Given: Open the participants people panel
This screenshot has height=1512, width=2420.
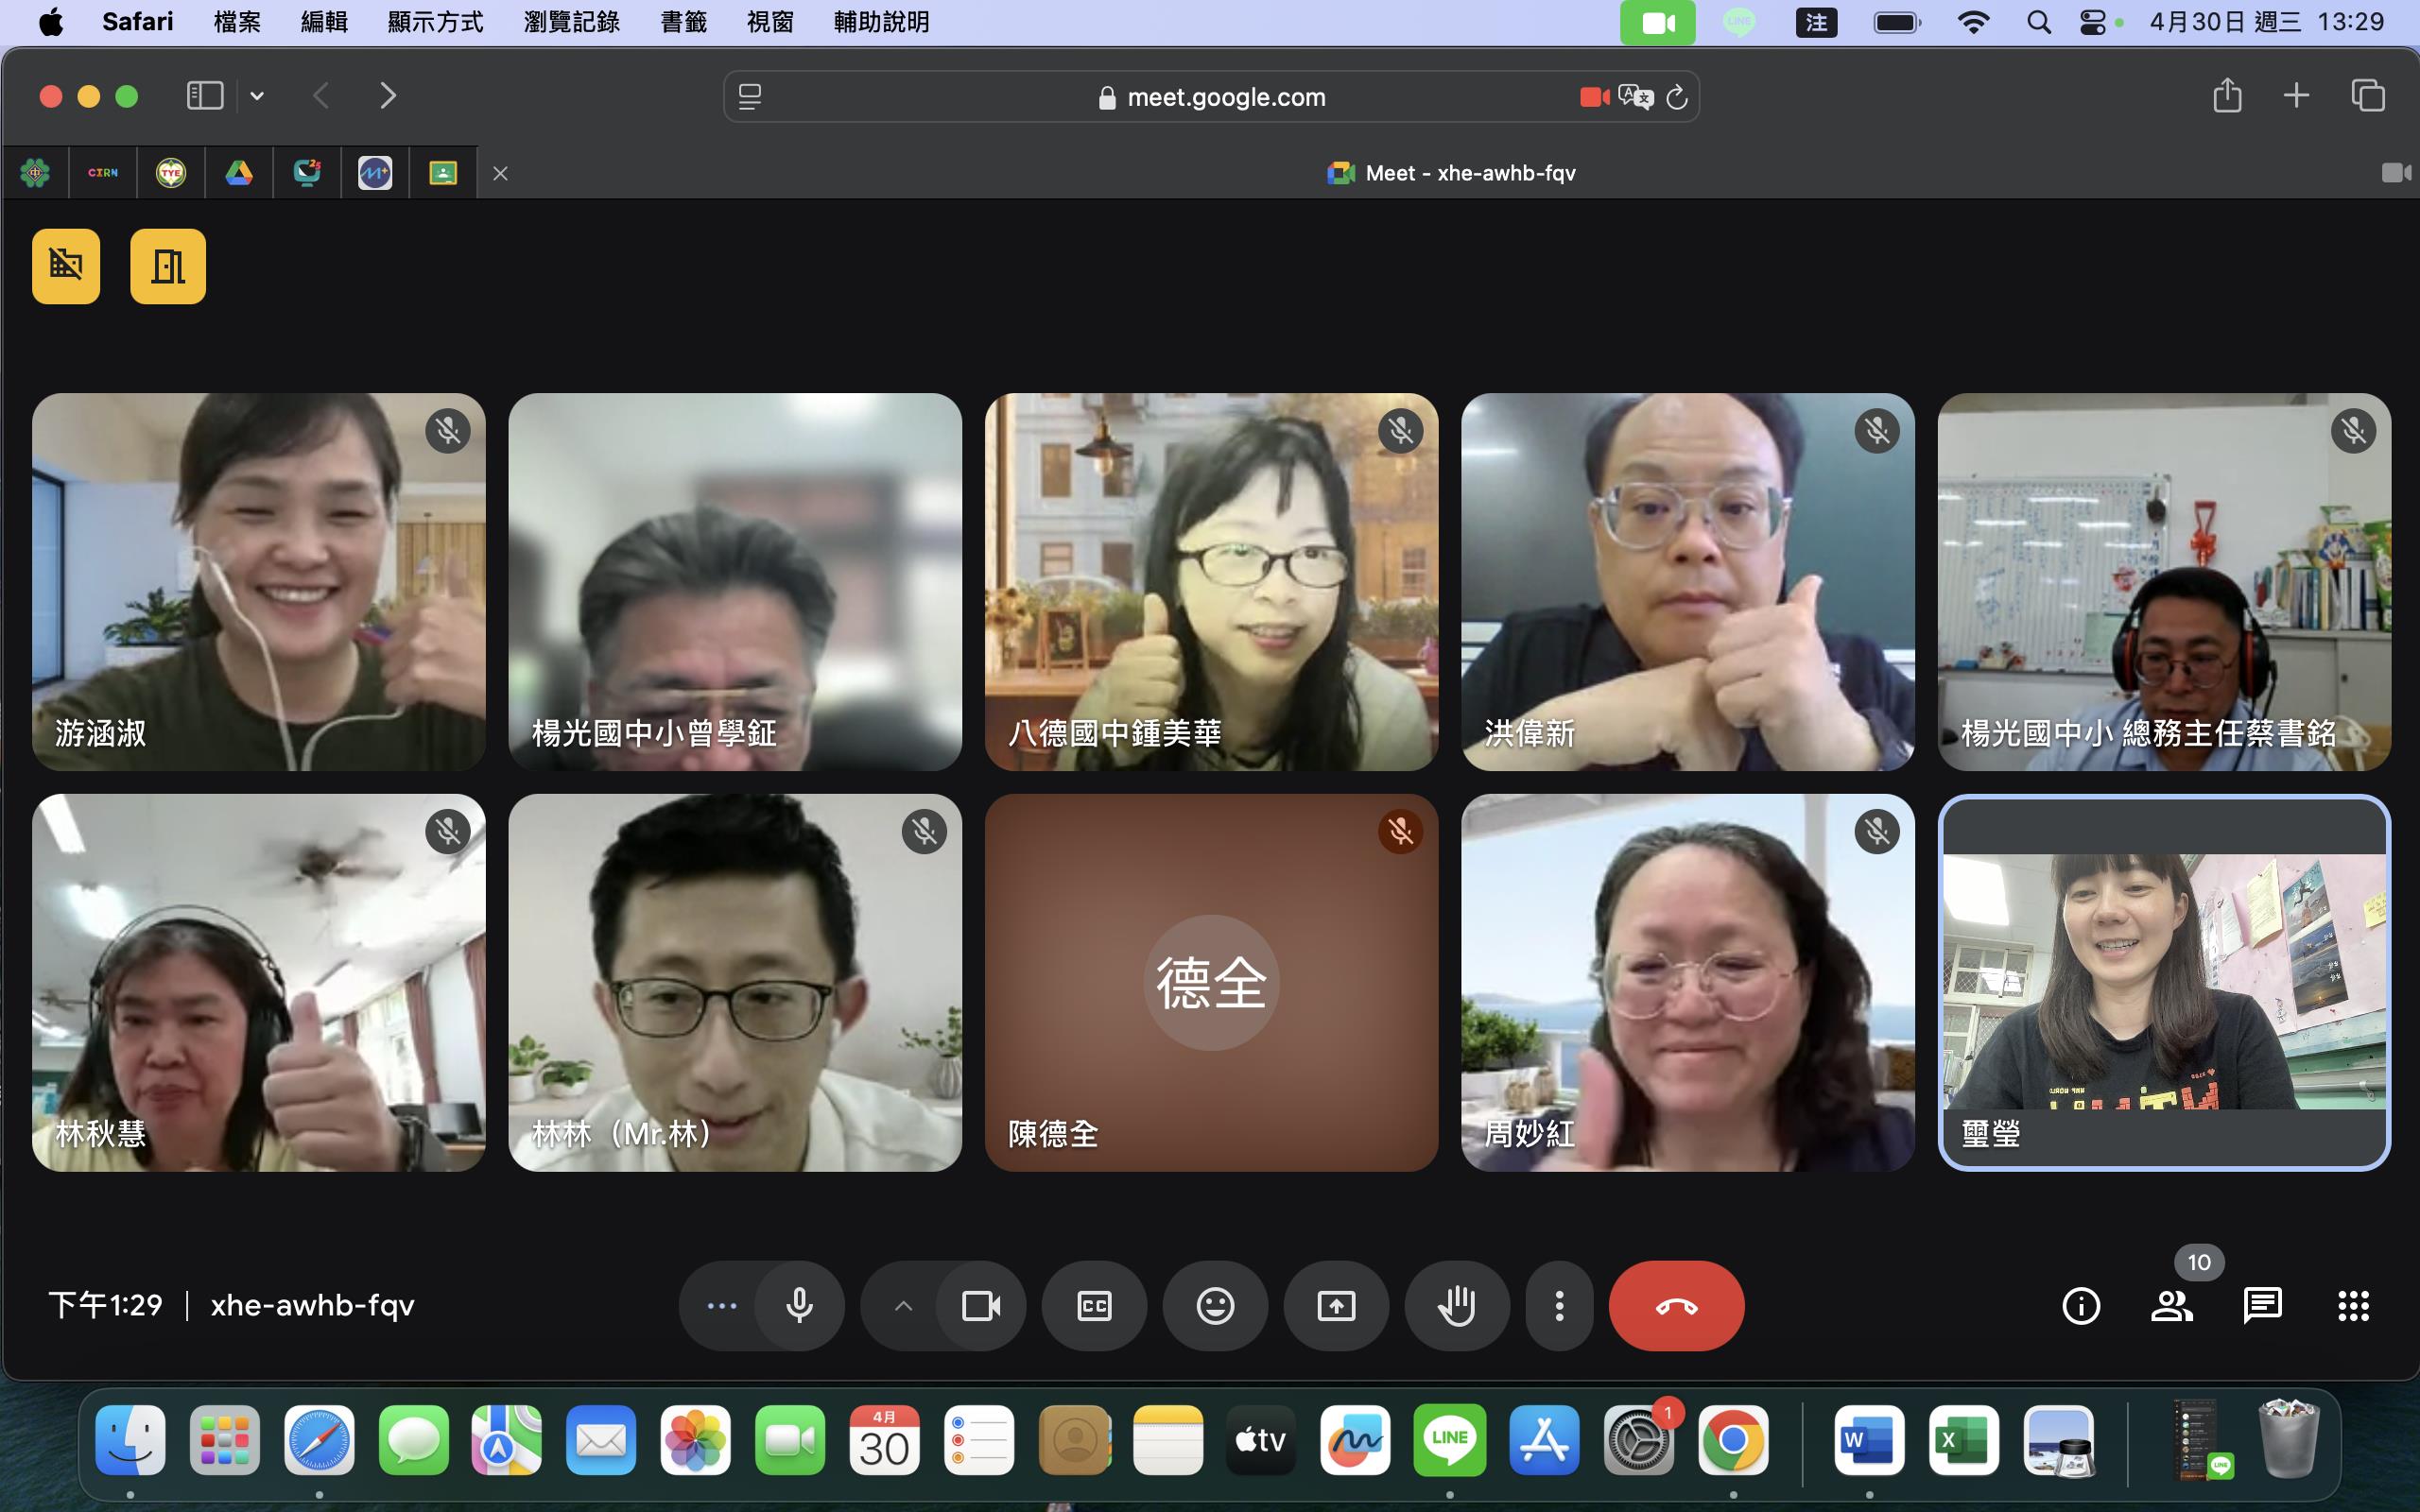Looking at the screenshot, I should 2171,1305.
